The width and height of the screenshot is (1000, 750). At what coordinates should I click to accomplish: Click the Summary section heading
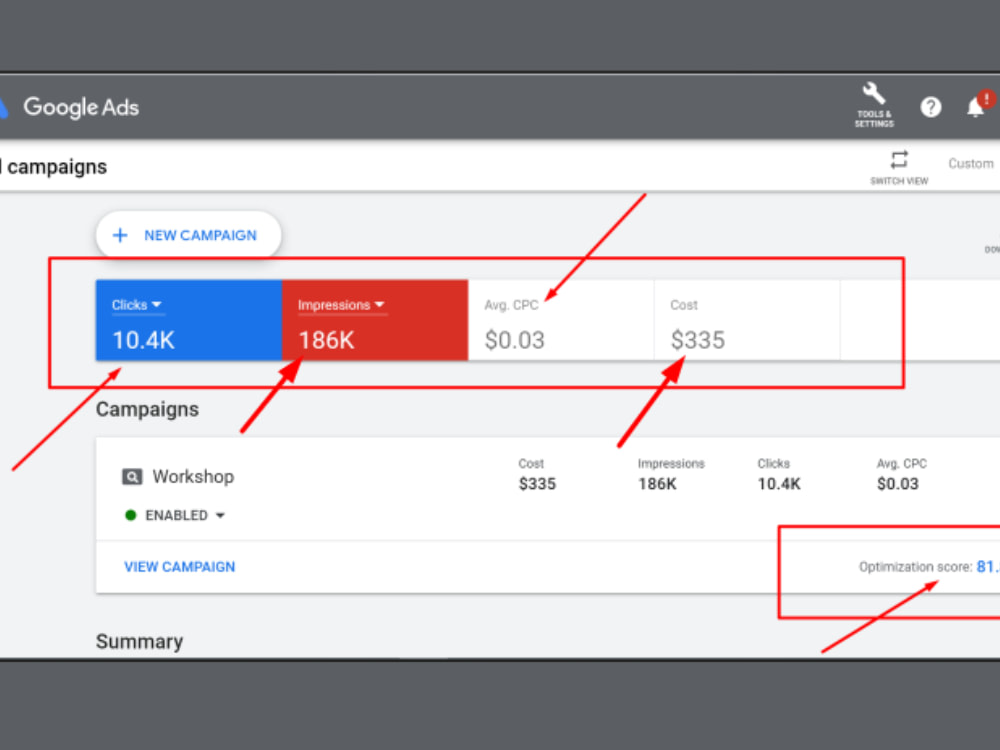[x=139, y=641]
